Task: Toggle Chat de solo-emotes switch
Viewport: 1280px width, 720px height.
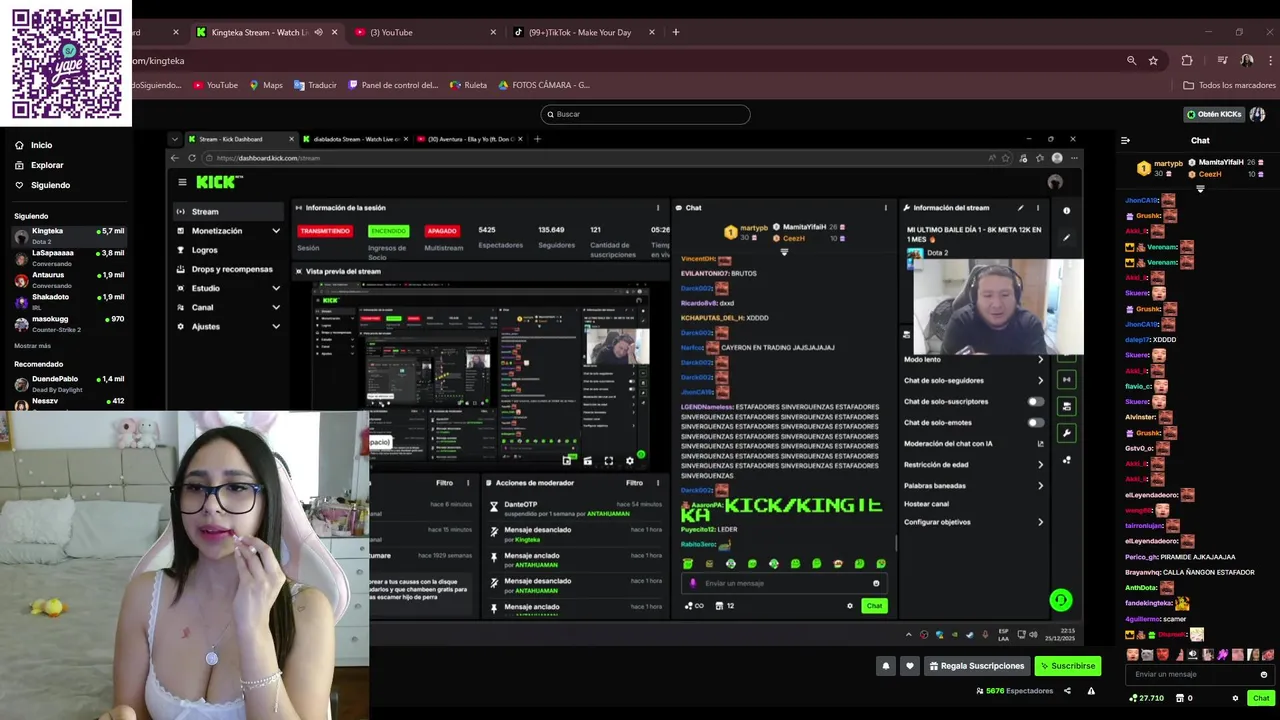Action: (x=1036, y=422)
